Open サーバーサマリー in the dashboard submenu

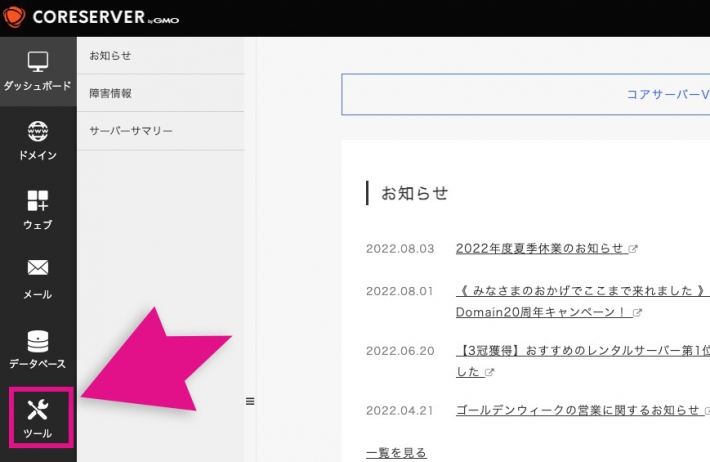click(x=130, y=131)
